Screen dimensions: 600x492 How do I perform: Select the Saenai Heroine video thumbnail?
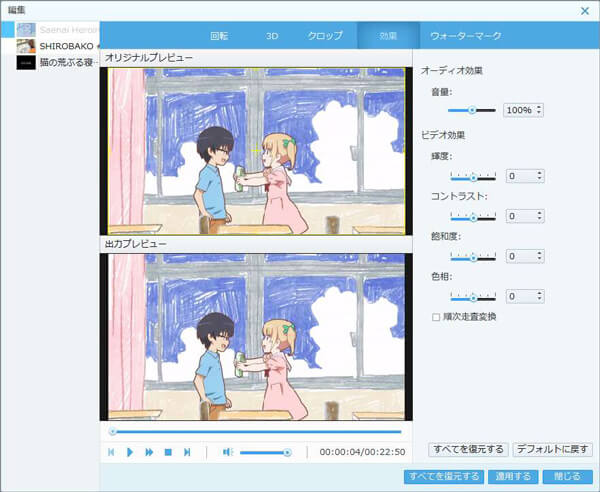[26, 29]
